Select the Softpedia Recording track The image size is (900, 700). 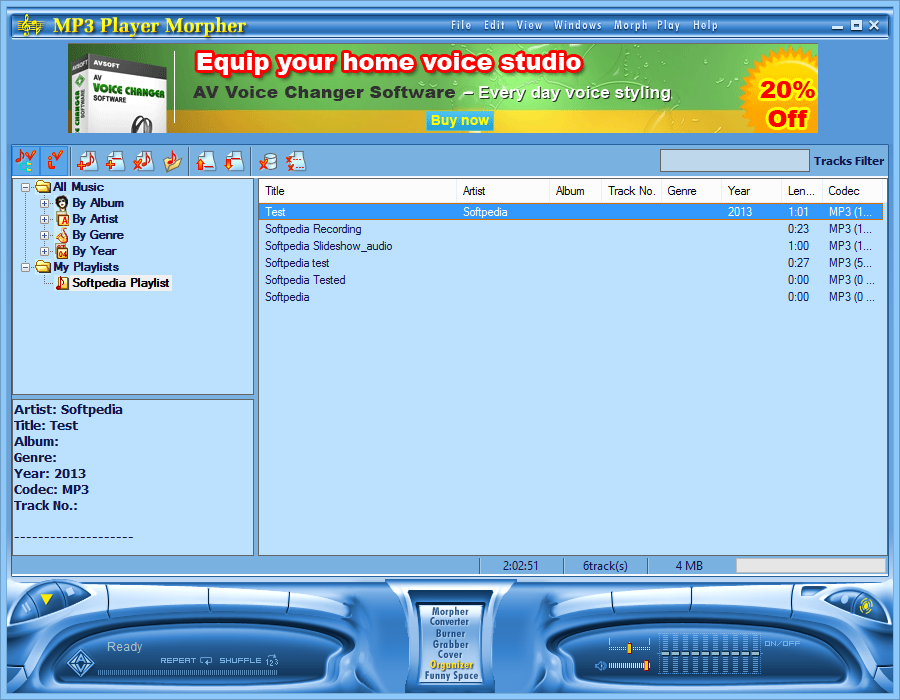click(571, 229)
